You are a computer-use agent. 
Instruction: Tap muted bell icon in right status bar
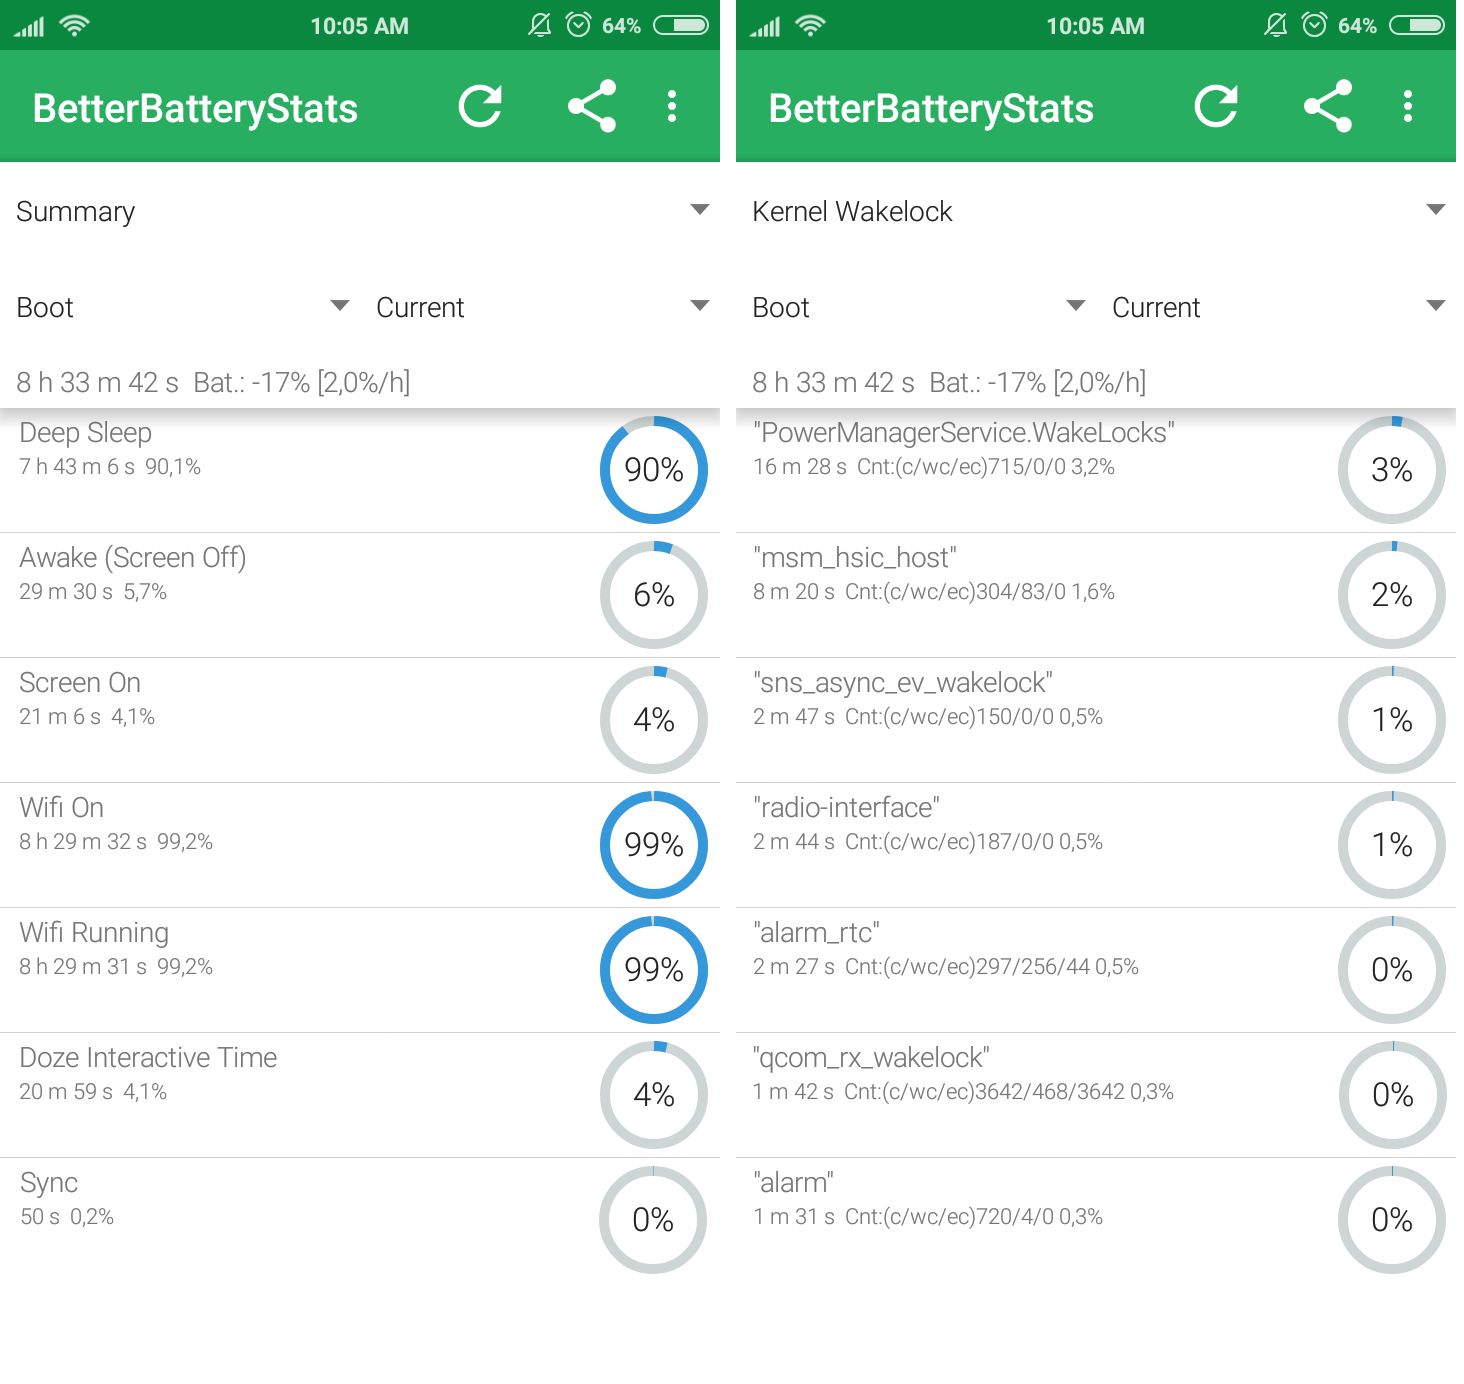(x=1275, y=25)
